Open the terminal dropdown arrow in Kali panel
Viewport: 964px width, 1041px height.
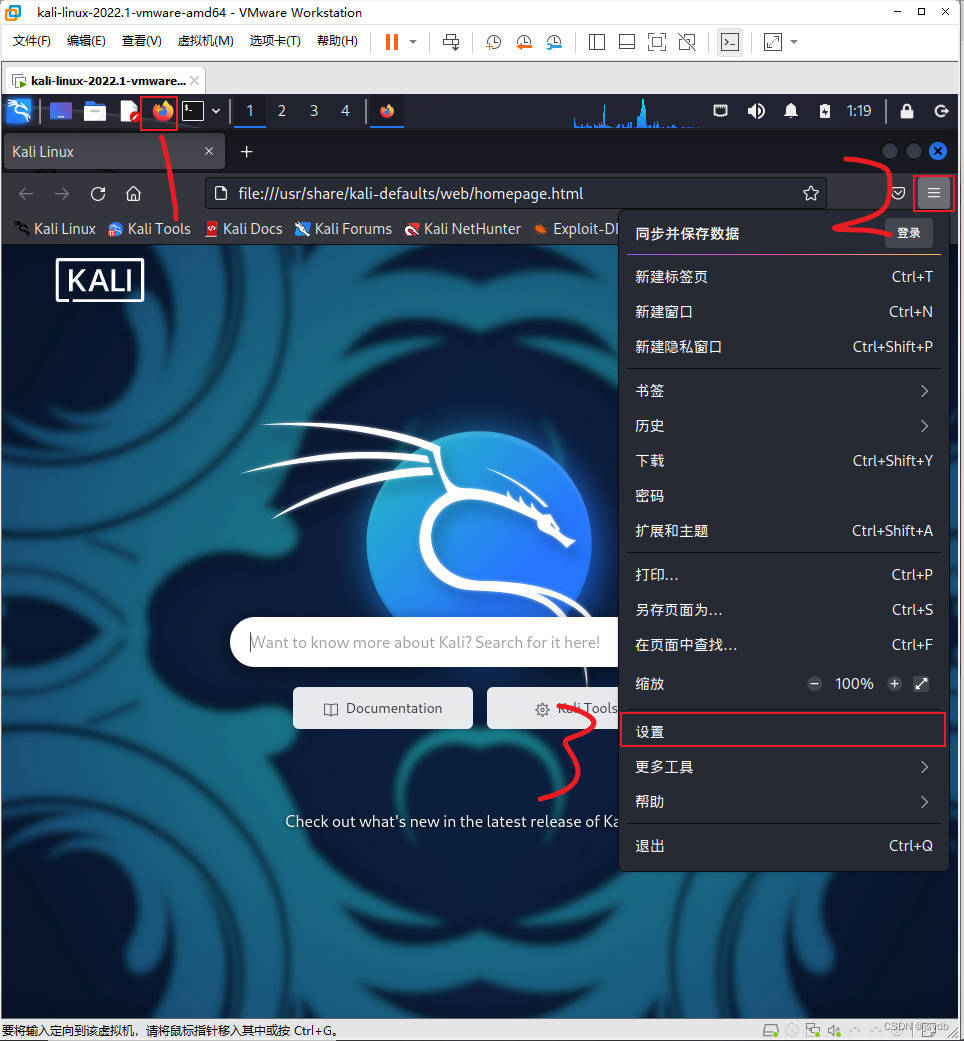click(215, 111)
